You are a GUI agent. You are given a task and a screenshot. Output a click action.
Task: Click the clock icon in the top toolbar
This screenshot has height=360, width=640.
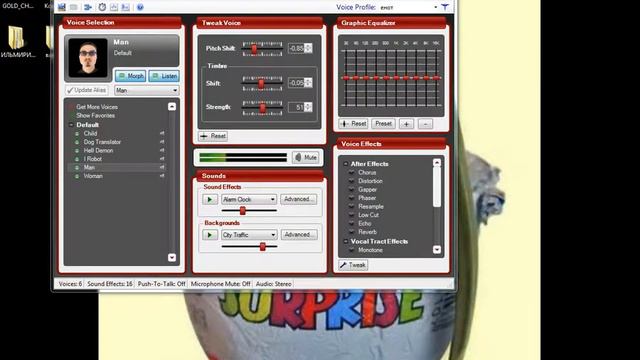(x=102, y=7)
